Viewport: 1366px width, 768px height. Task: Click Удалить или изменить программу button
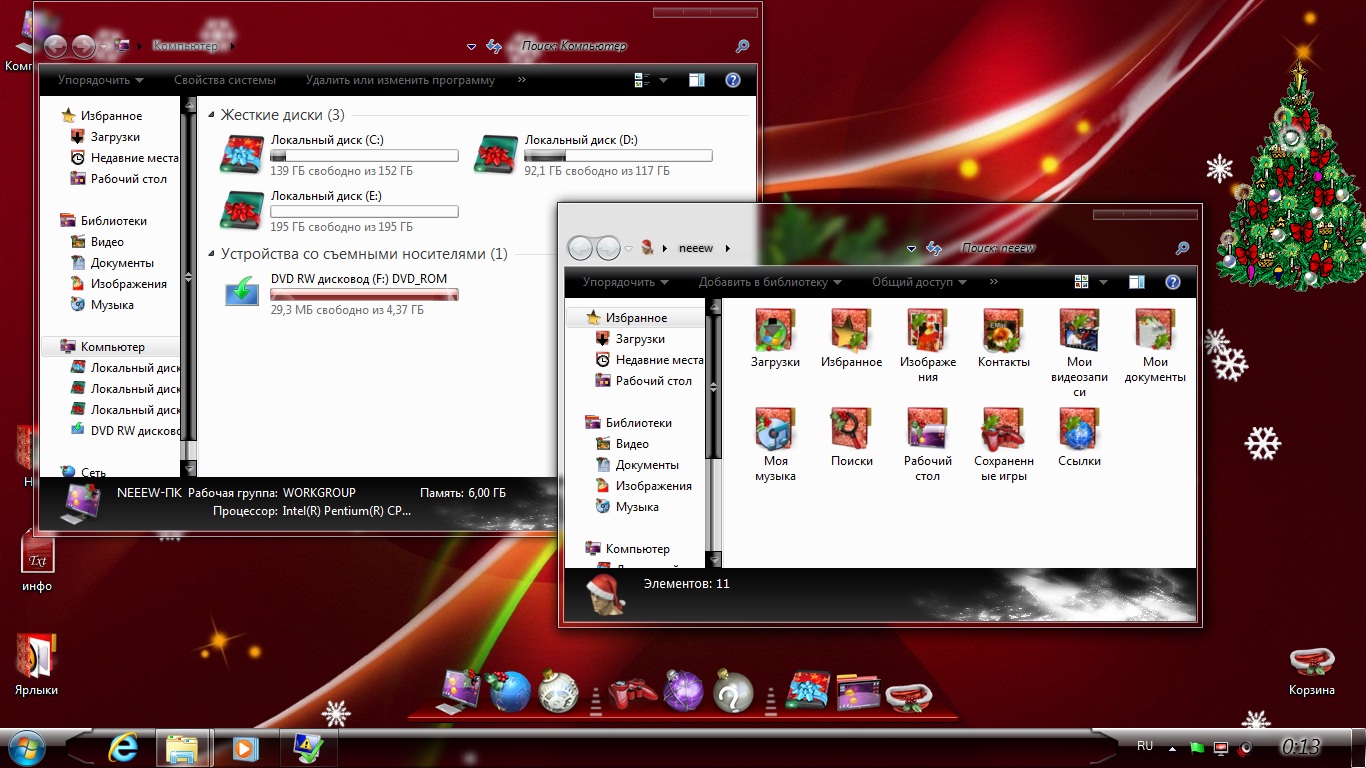coord(400,80)
